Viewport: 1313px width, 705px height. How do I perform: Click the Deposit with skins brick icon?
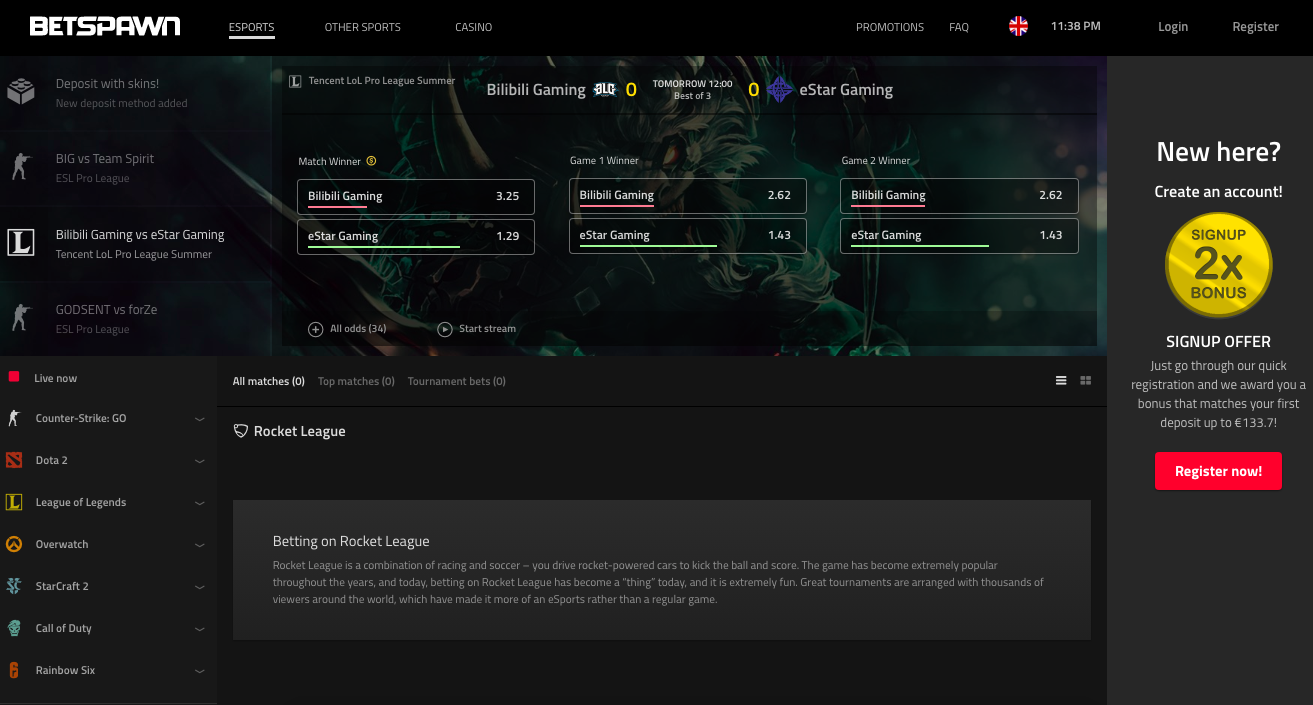pyautogui.click(x=20, y=92)
